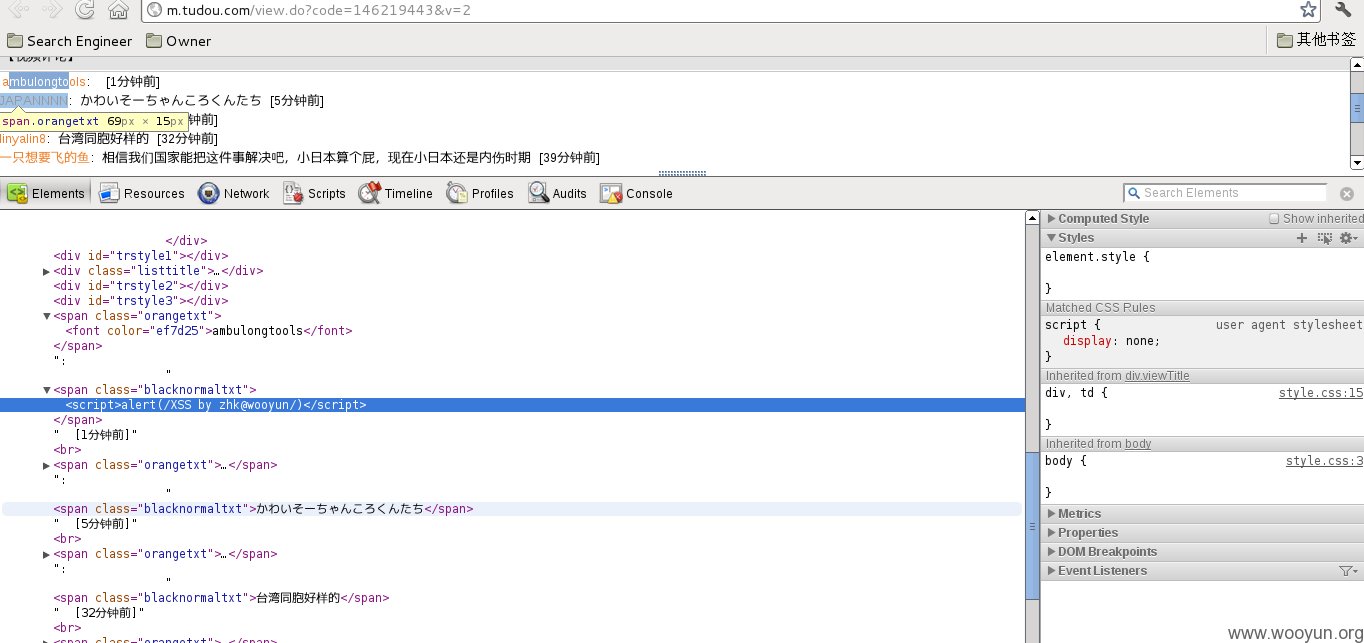Select the div id="trstyle3" node
Viewport: 1364px width, 643px height.
[x=141, y=301]
